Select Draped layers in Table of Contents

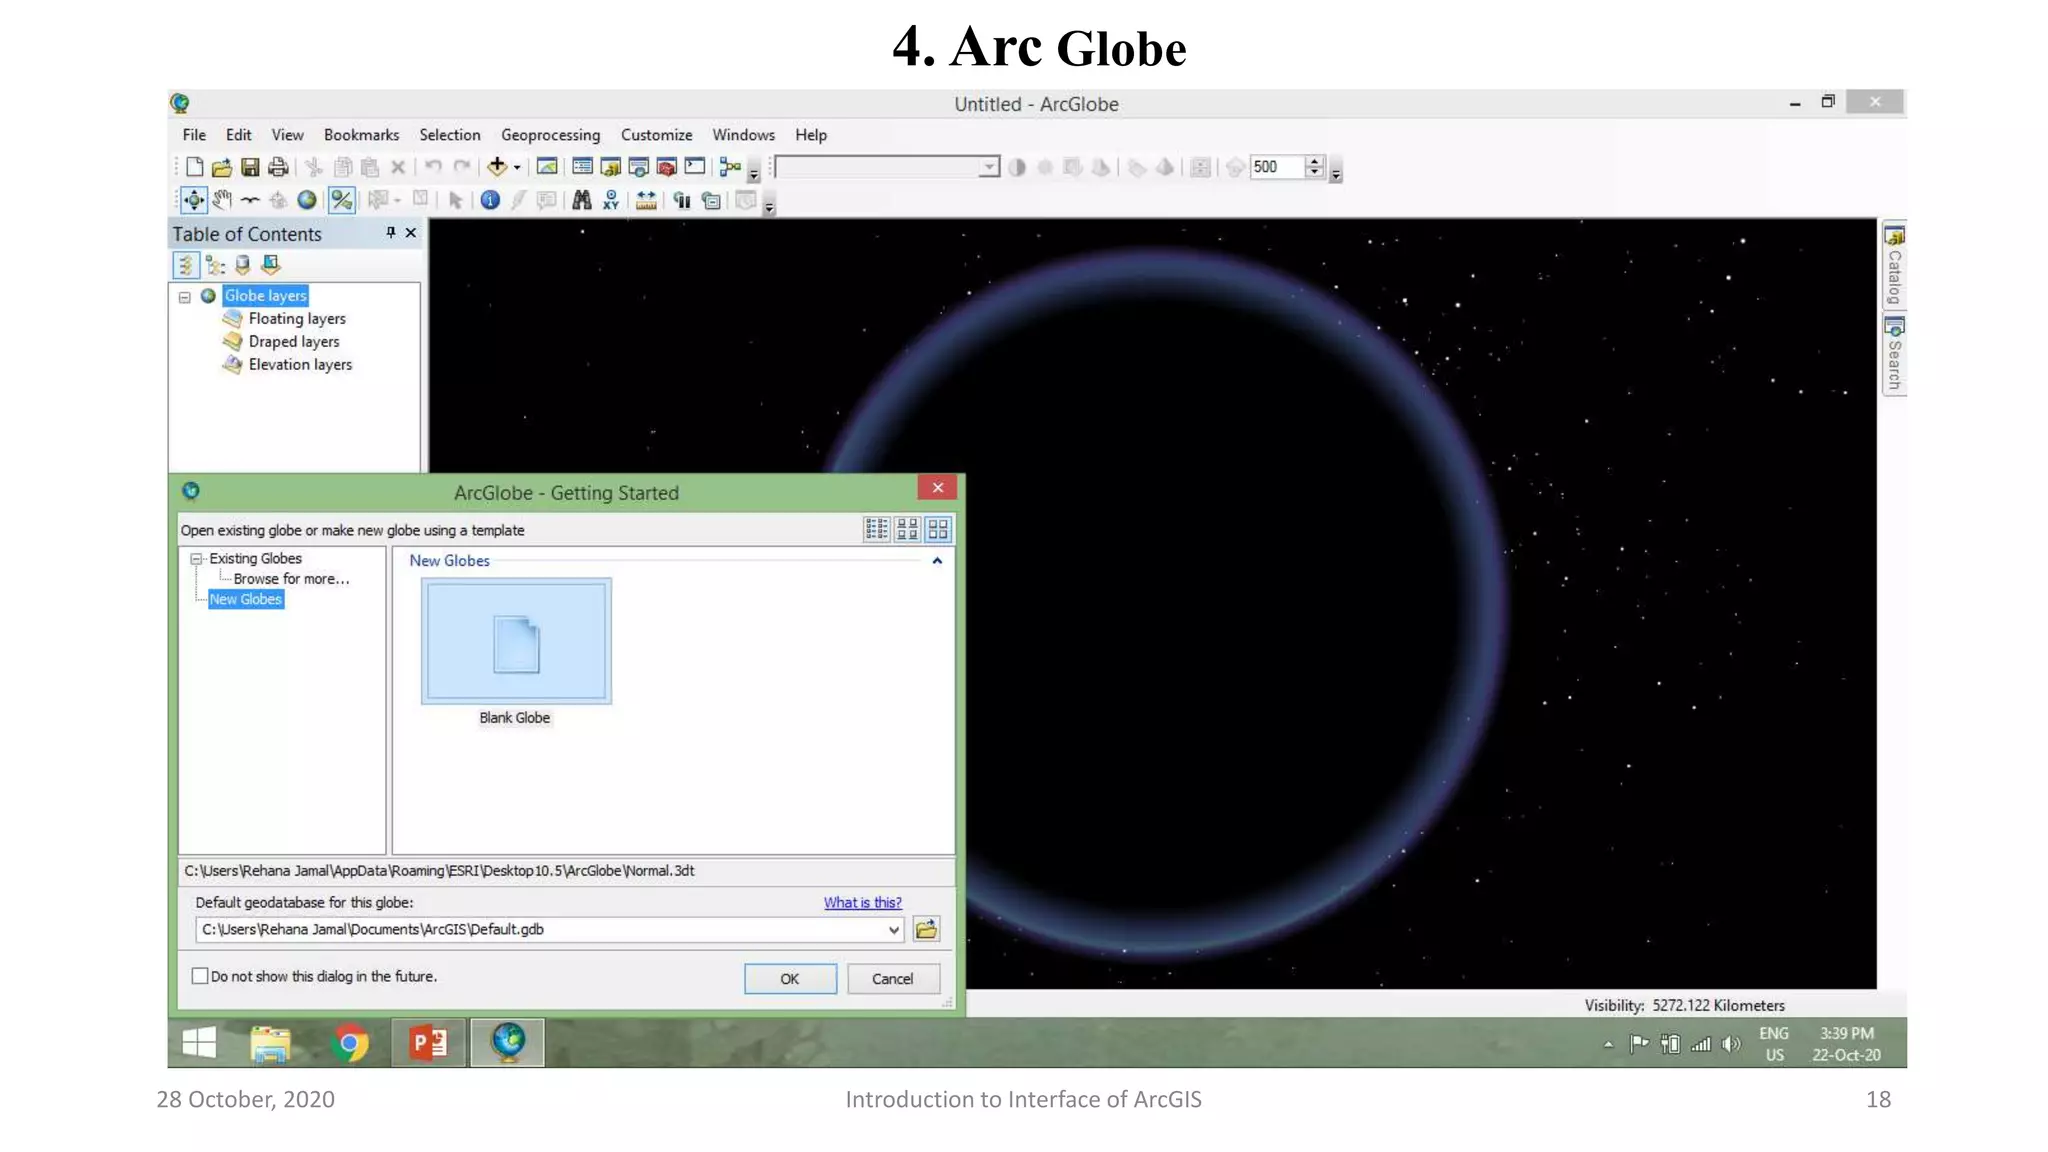pos(294,342)
